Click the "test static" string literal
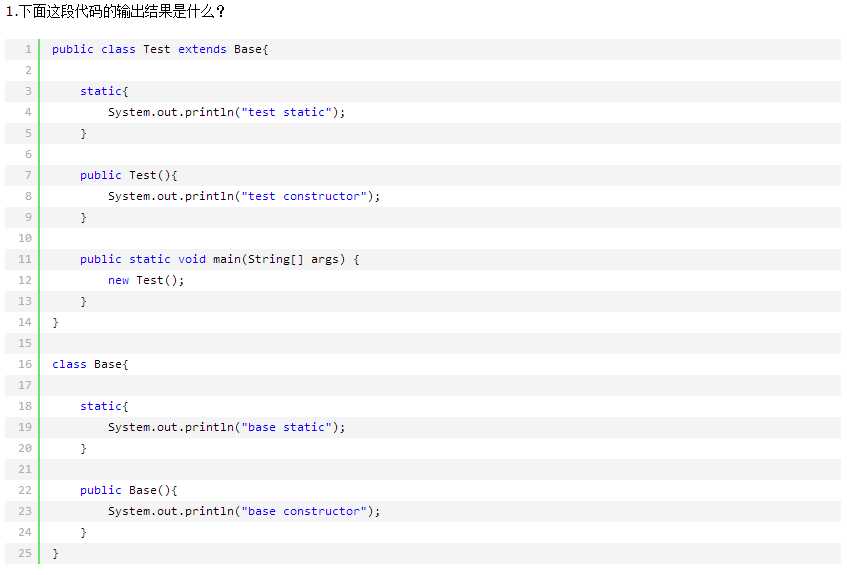Viewport: 847px width, 575px height. click(286, 112)
